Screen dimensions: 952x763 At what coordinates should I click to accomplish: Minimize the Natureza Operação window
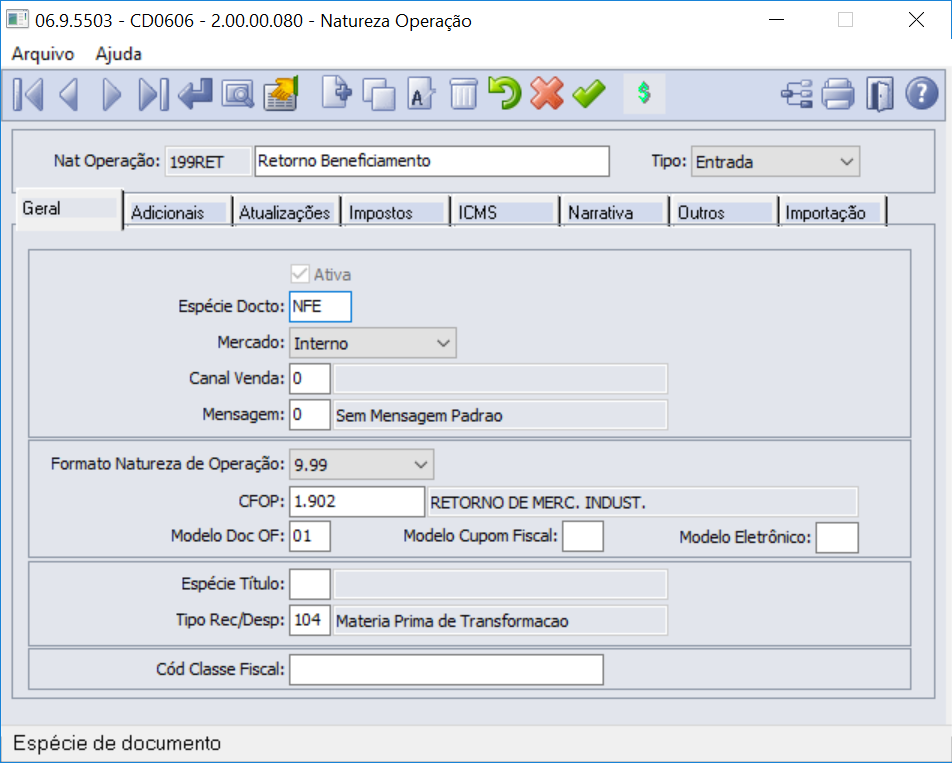pyautogui.click(x=777, y=20)
